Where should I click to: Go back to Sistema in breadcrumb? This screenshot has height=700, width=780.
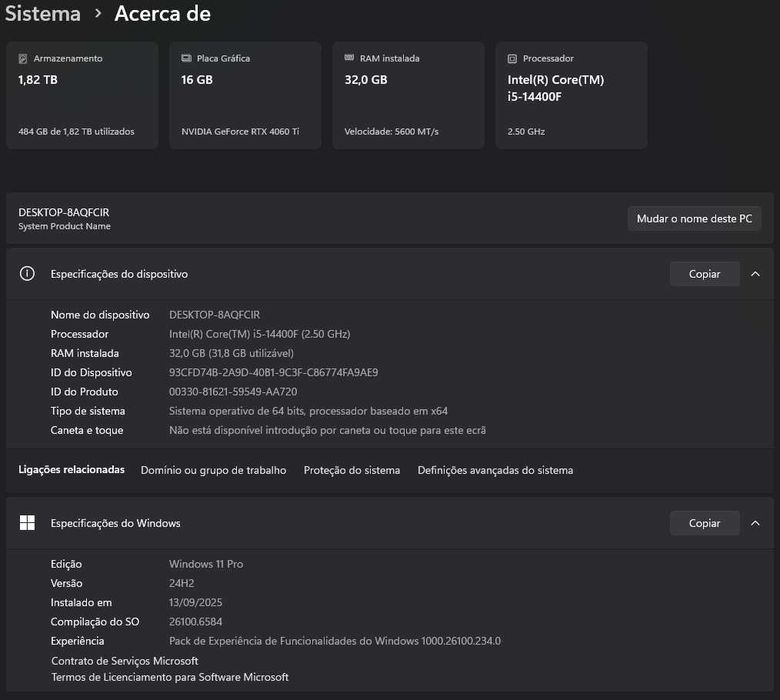click(42, 14)
